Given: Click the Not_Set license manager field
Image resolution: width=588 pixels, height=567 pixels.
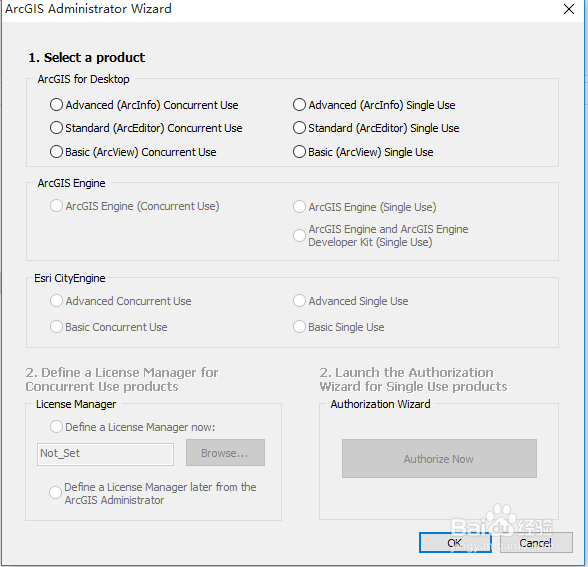Looking at the screenshot, I should (105, 454).
